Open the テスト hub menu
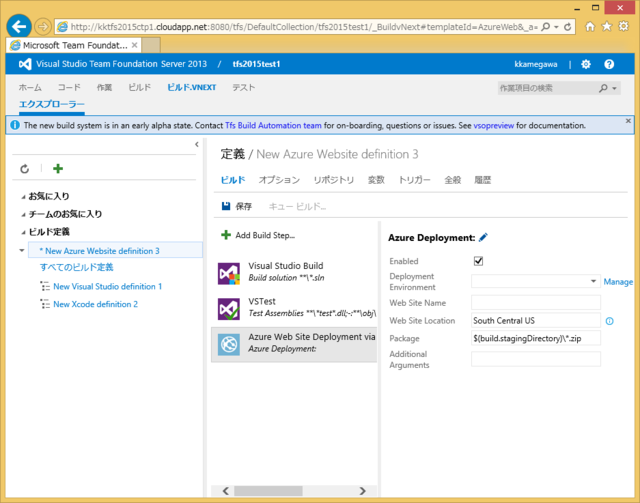The width and height of the screenshot is (640, 503). click(243, 87)
